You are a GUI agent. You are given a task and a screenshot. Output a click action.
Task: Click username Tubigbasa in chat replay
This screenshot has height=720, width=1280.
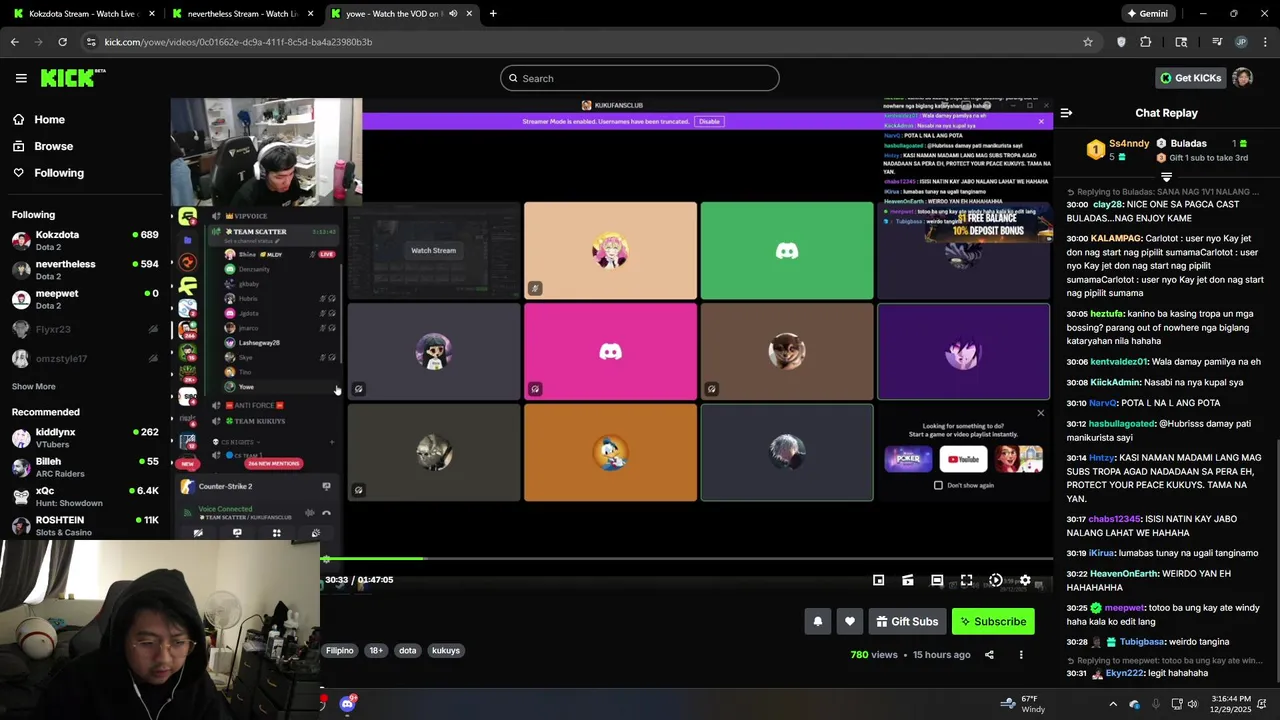(x=1142, y=642)
